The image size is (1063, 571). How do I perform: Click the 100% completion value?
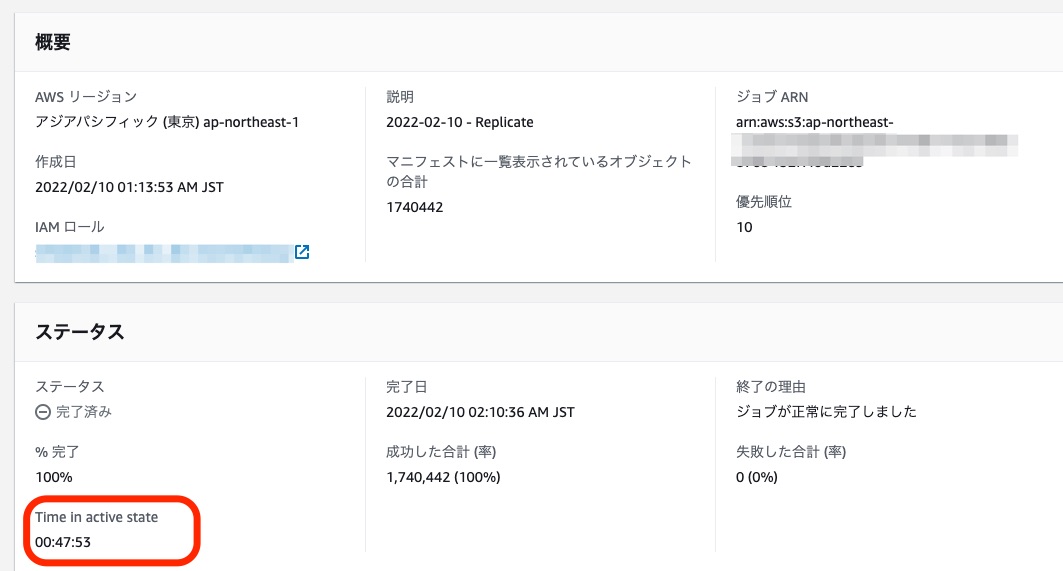[x=54, y=477]
